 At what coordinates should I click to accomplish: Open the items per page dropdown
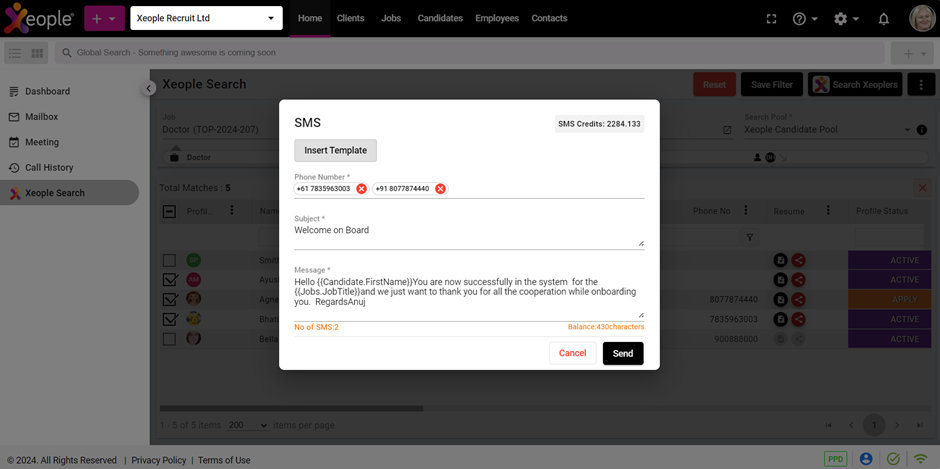(249, 425)
